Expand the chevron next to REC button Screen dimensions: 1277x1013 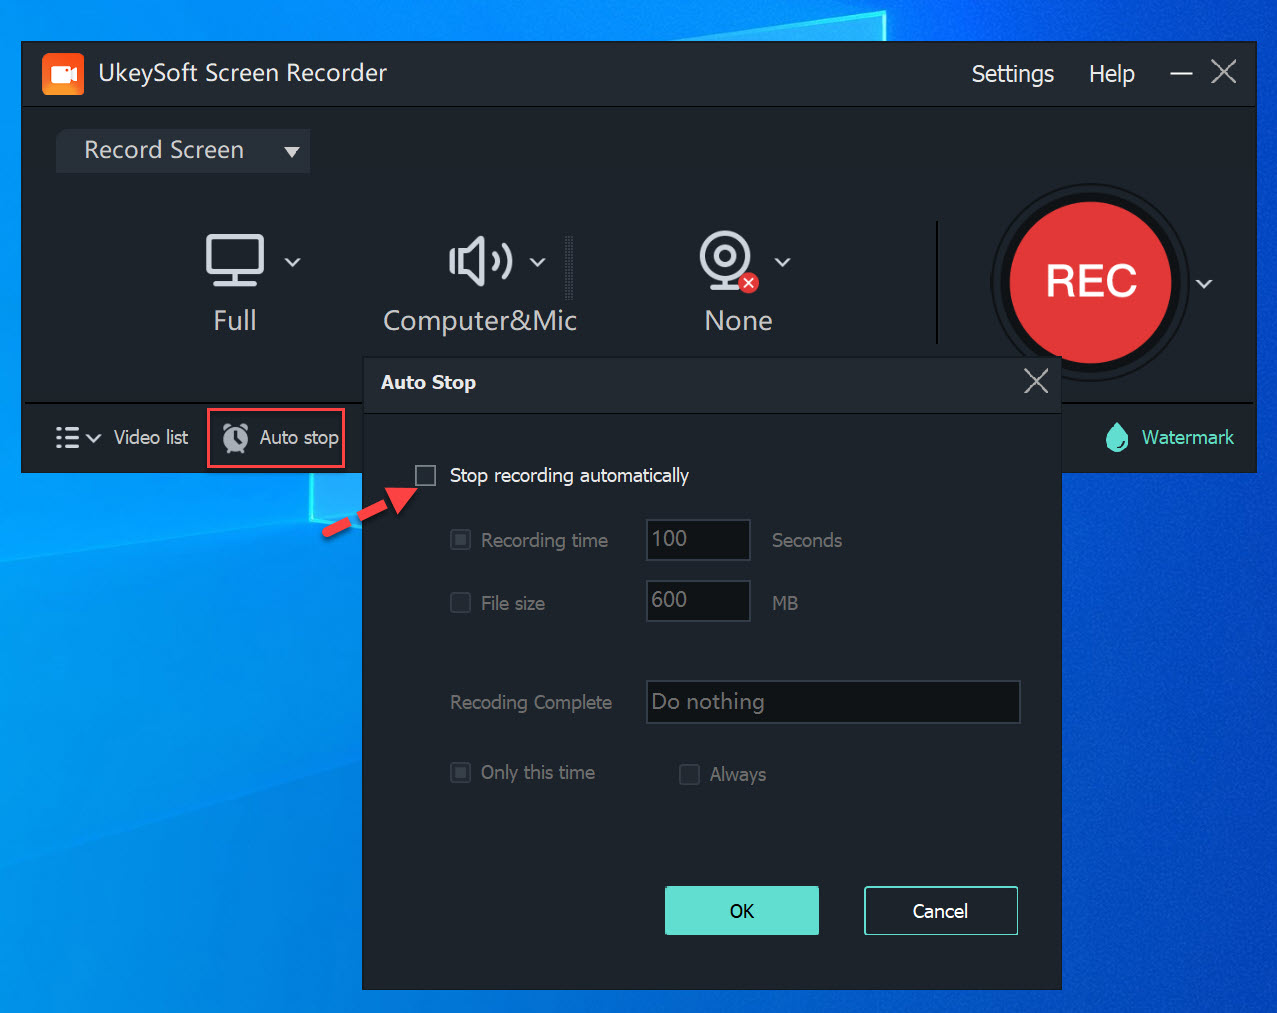tap(1204, 284)
